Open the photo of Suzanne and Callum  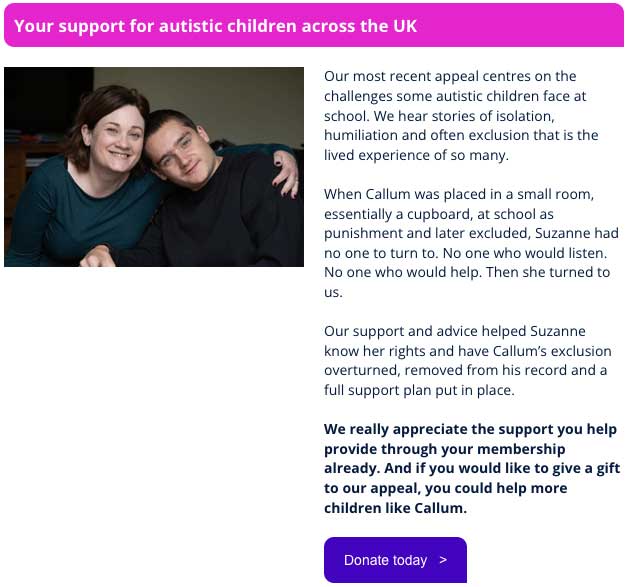[154, 167]
